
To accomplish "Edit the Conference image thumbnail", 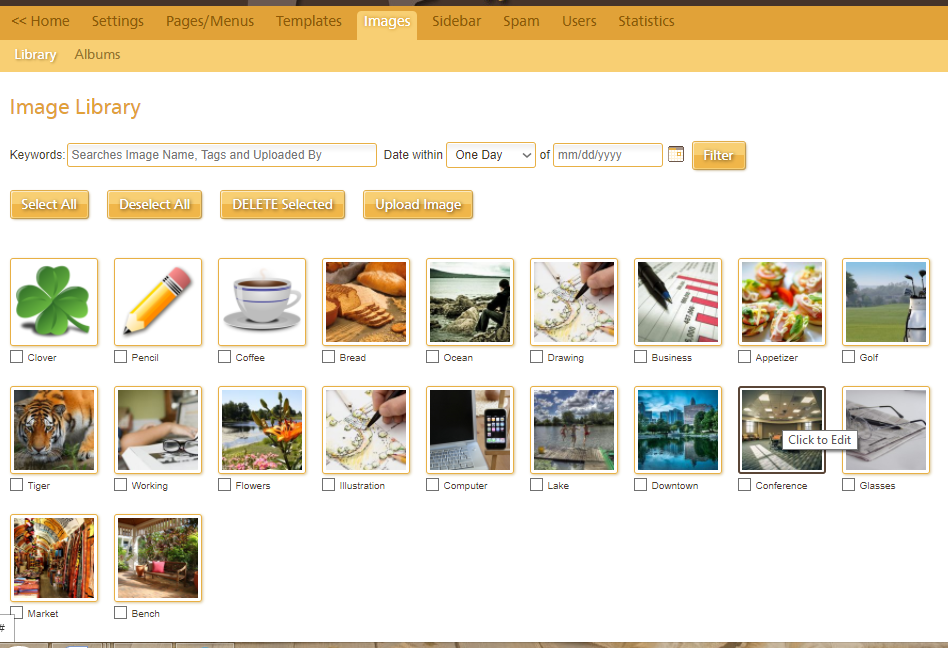I will click(x=782, y=430).
